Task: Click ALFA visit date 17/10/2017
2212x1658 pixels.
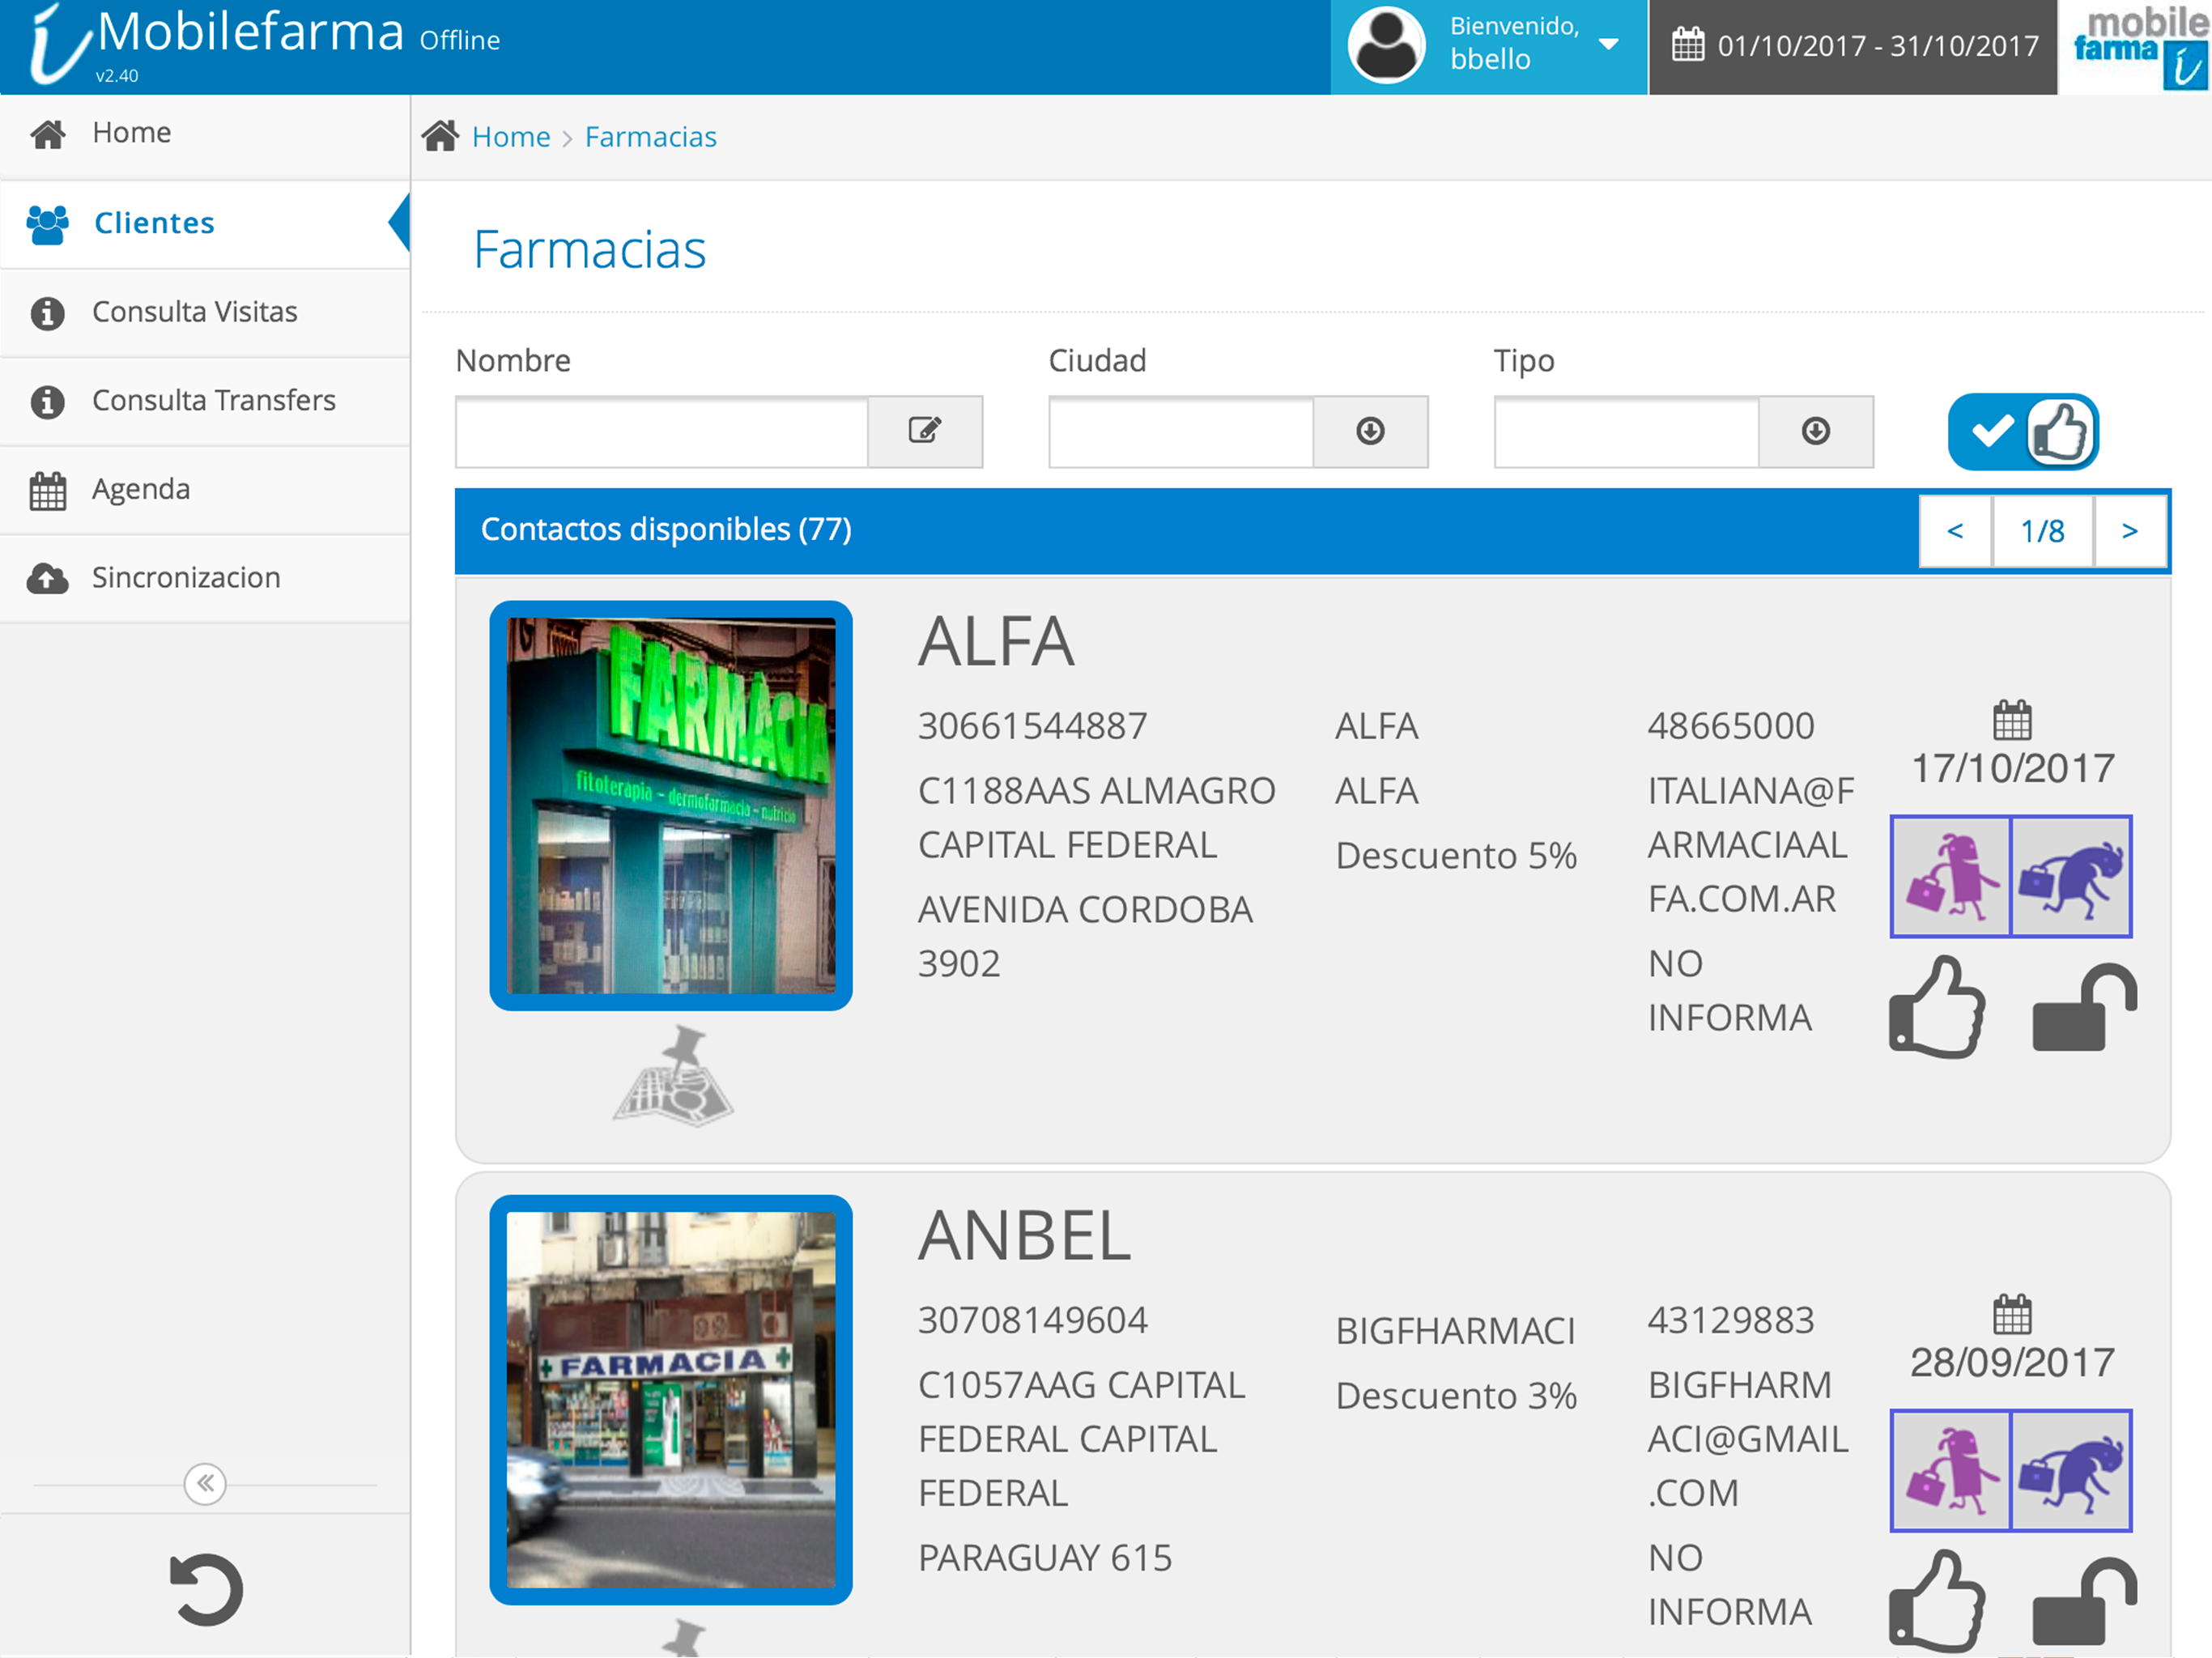Action: pyautogui.click(x=2012, y=768)
